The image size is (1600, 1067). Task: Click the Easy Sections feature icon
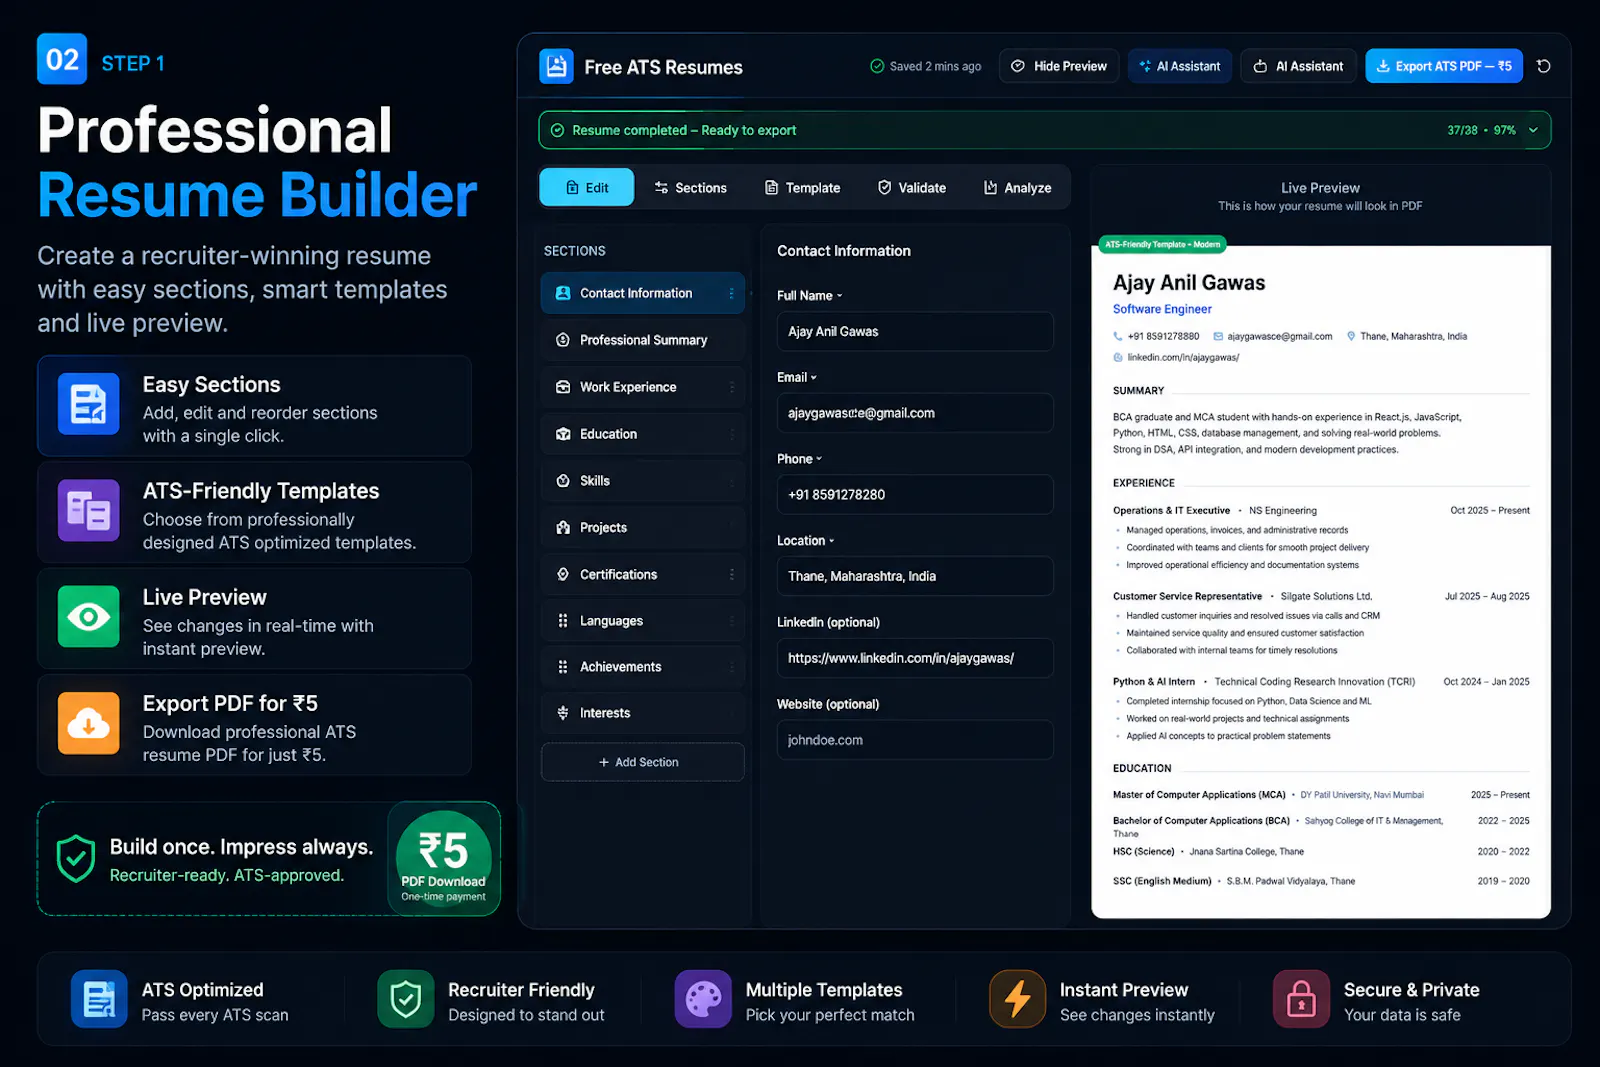(88, 404)
